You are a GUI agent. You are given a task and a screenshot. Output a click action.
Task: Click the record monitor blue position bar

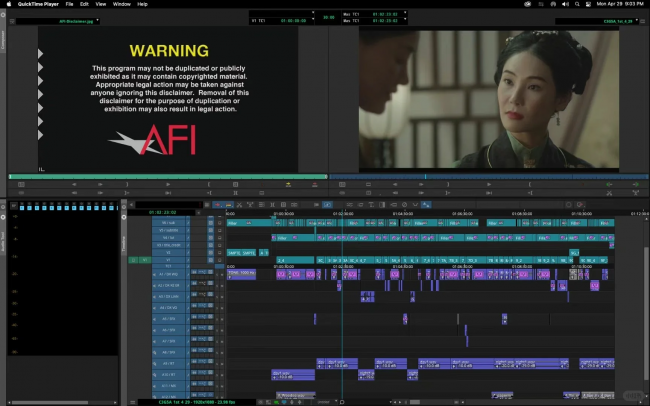click(x=488, y=177)
